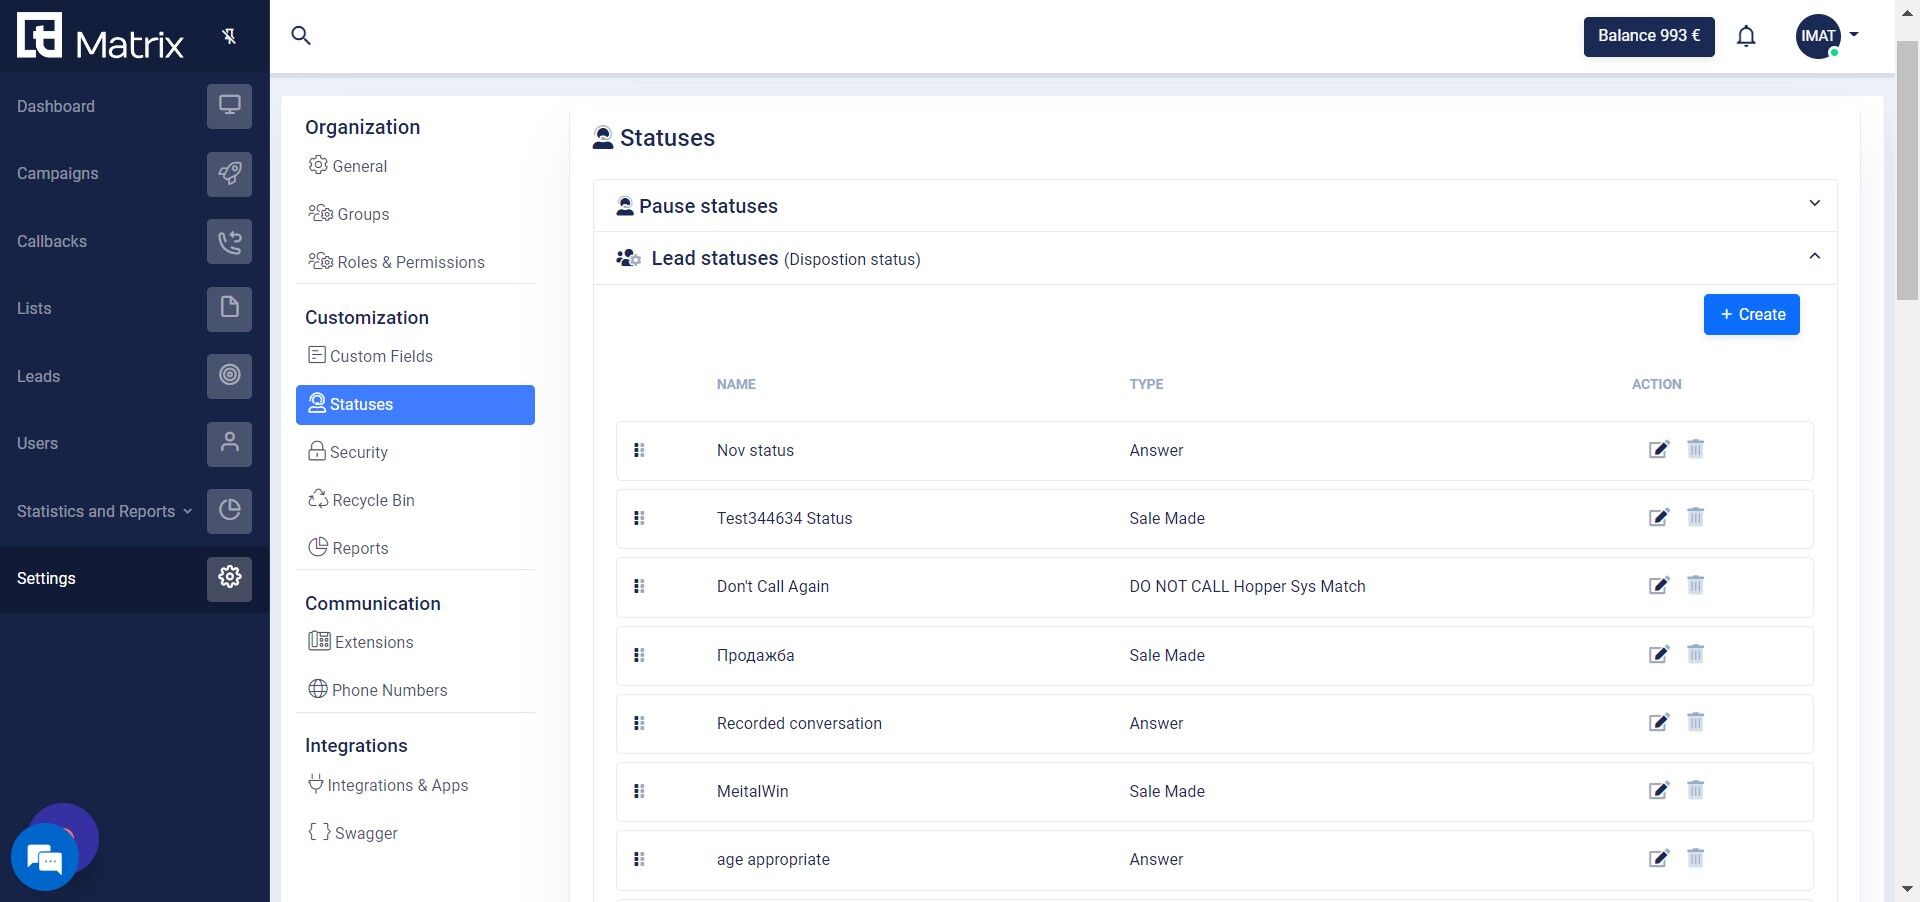1920x902 pixels.
Task: Check the Balance 993 € button
Action: click(1648, 35)
